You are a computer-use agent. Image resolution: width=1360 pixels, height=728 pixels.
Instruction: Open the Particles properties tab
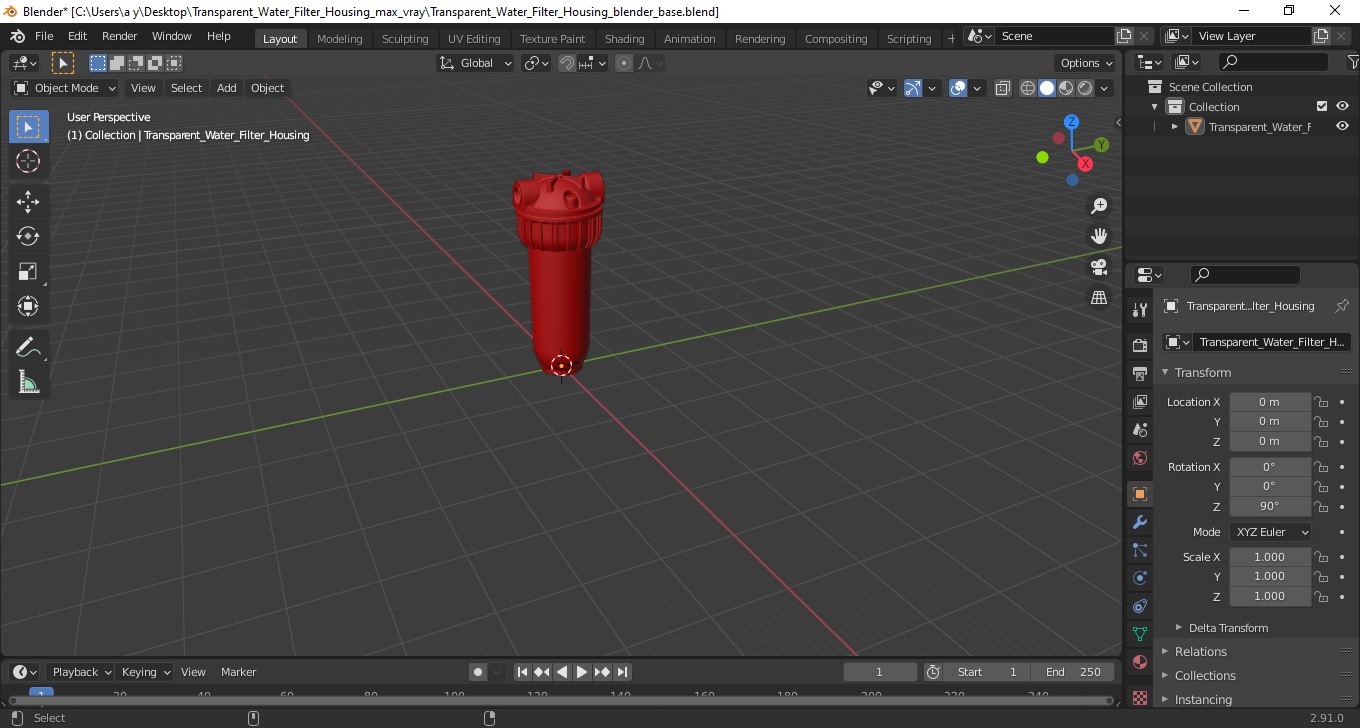tap(1139, 550)
